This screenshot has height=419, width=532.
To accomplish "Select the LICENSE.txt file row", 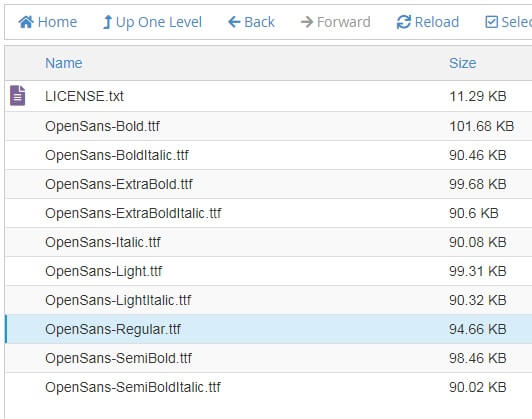I will 269,96.
